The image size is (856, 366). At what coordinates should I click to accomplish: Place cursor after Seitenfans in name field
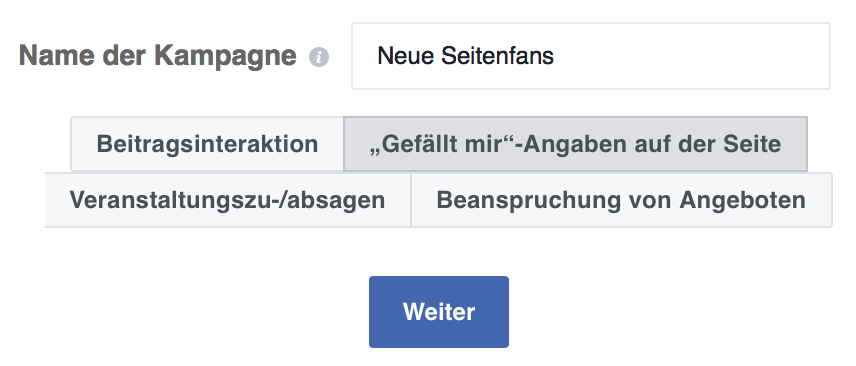pos(556,56)
